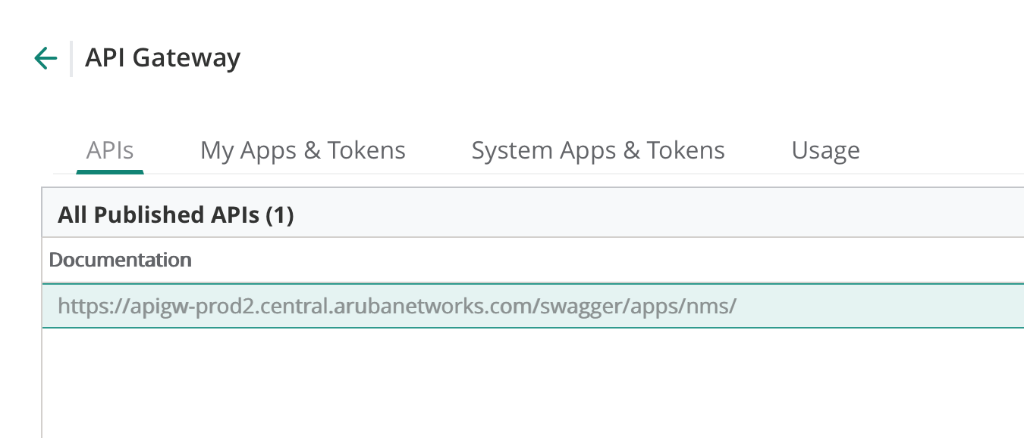Switch to the APIs tab
This screenshot has width=1024, height=438.
(x=110, y=150)
